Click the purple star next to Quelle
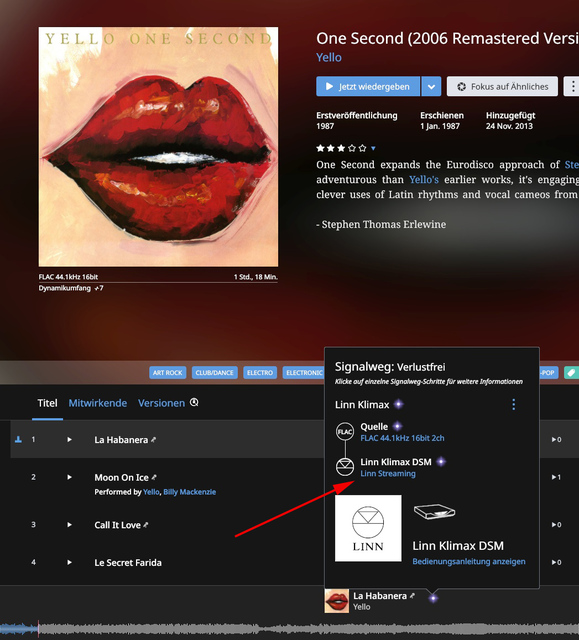This screenshot has height=640, width=579. click(x=397, y=427)
